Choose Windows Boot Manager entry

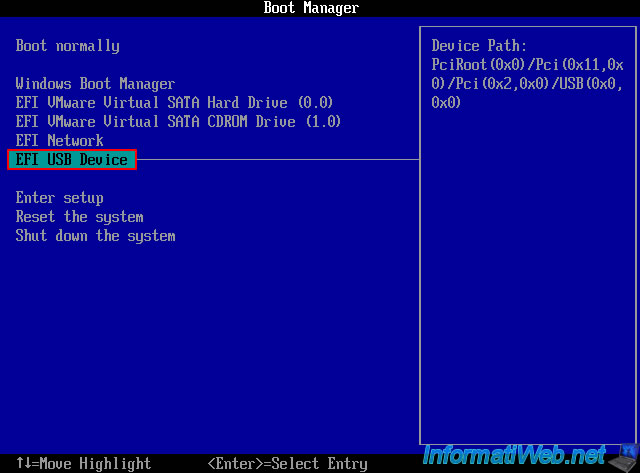pos(96,84)
